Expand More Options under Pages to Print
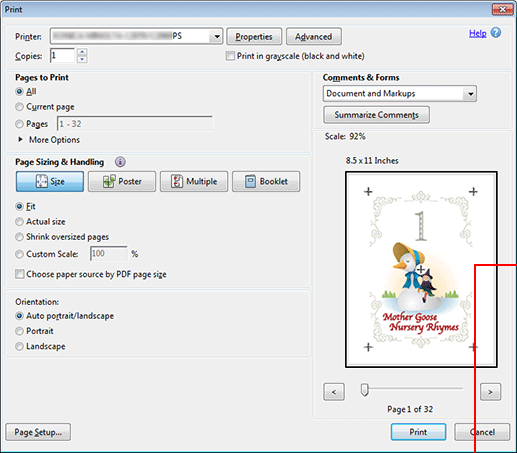 [x=49, y=140]
